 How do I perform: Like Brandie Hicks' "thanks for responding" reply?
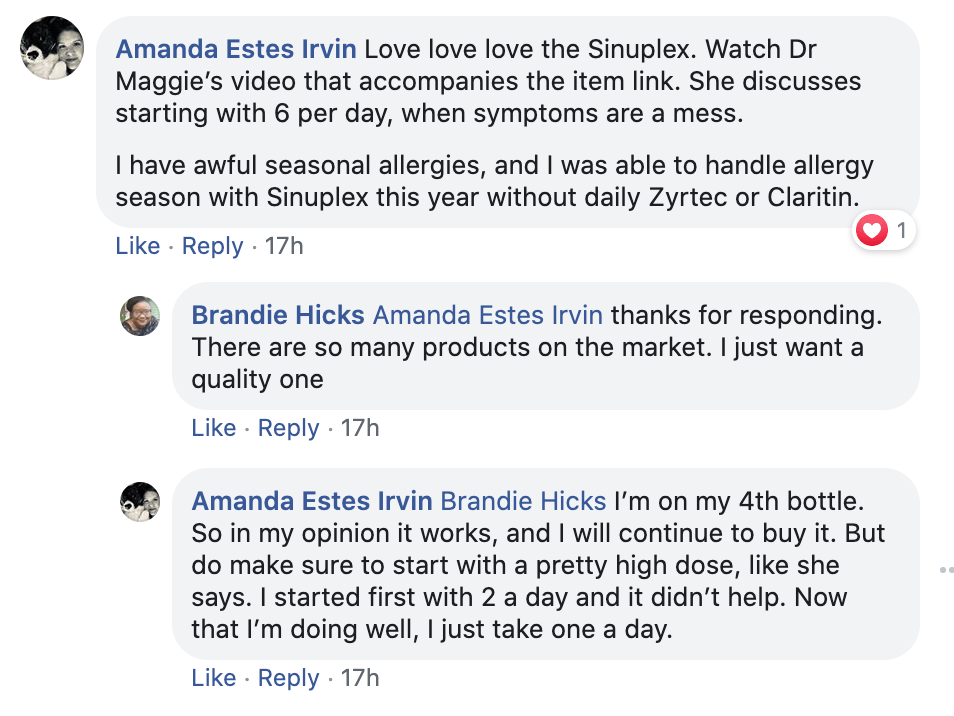click(x=213, y=428)
